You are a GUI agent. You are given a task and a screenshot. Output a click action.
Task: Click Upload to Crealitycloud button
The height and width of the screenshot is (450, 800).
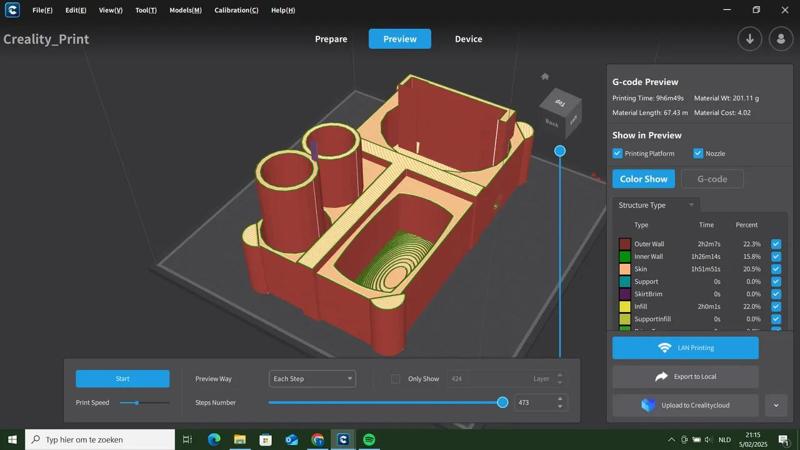(685, 405)
